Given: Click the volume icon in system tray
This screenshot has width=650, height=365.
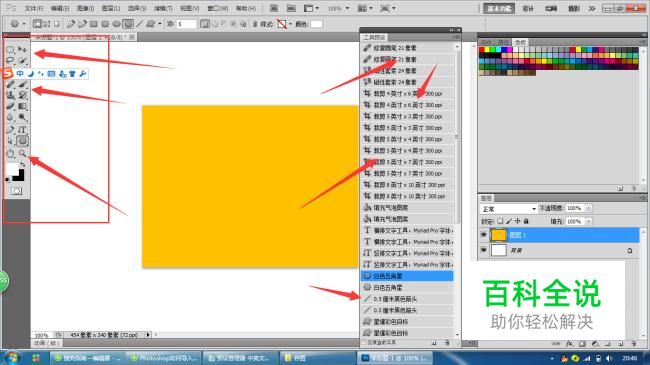Looking at the screenshot, I should (x=609, y=358).
